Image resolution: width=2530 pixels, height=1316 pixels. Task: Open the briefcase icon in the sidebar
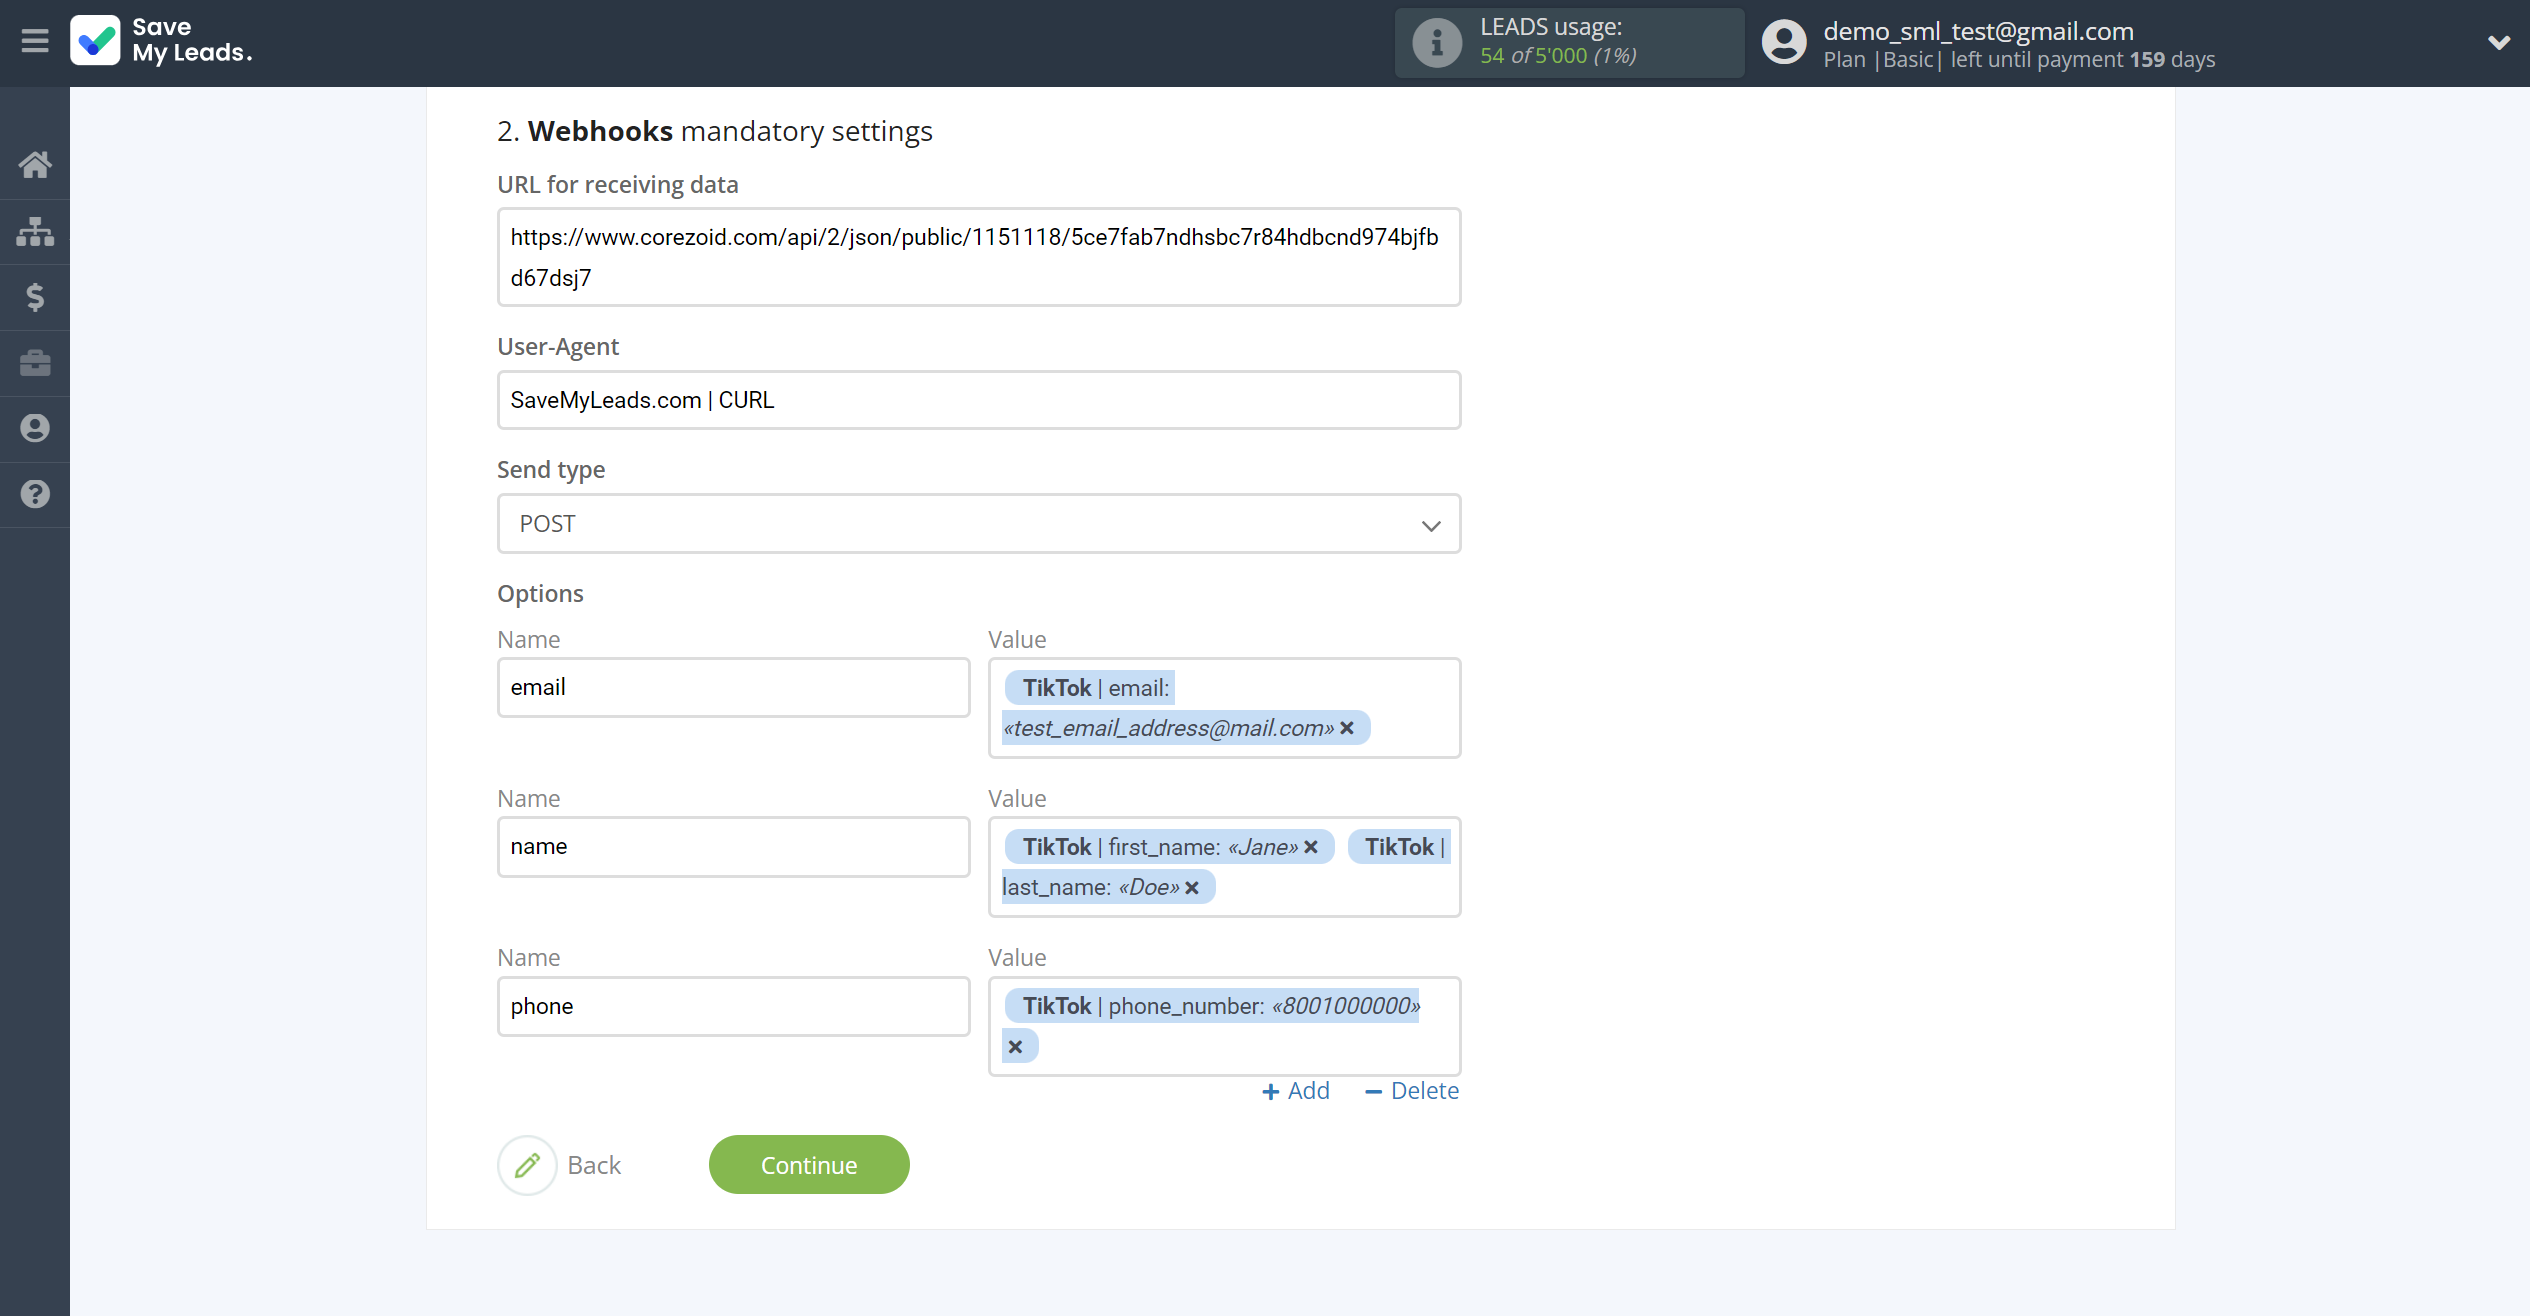pyautogui.click(x=35, y=362)
